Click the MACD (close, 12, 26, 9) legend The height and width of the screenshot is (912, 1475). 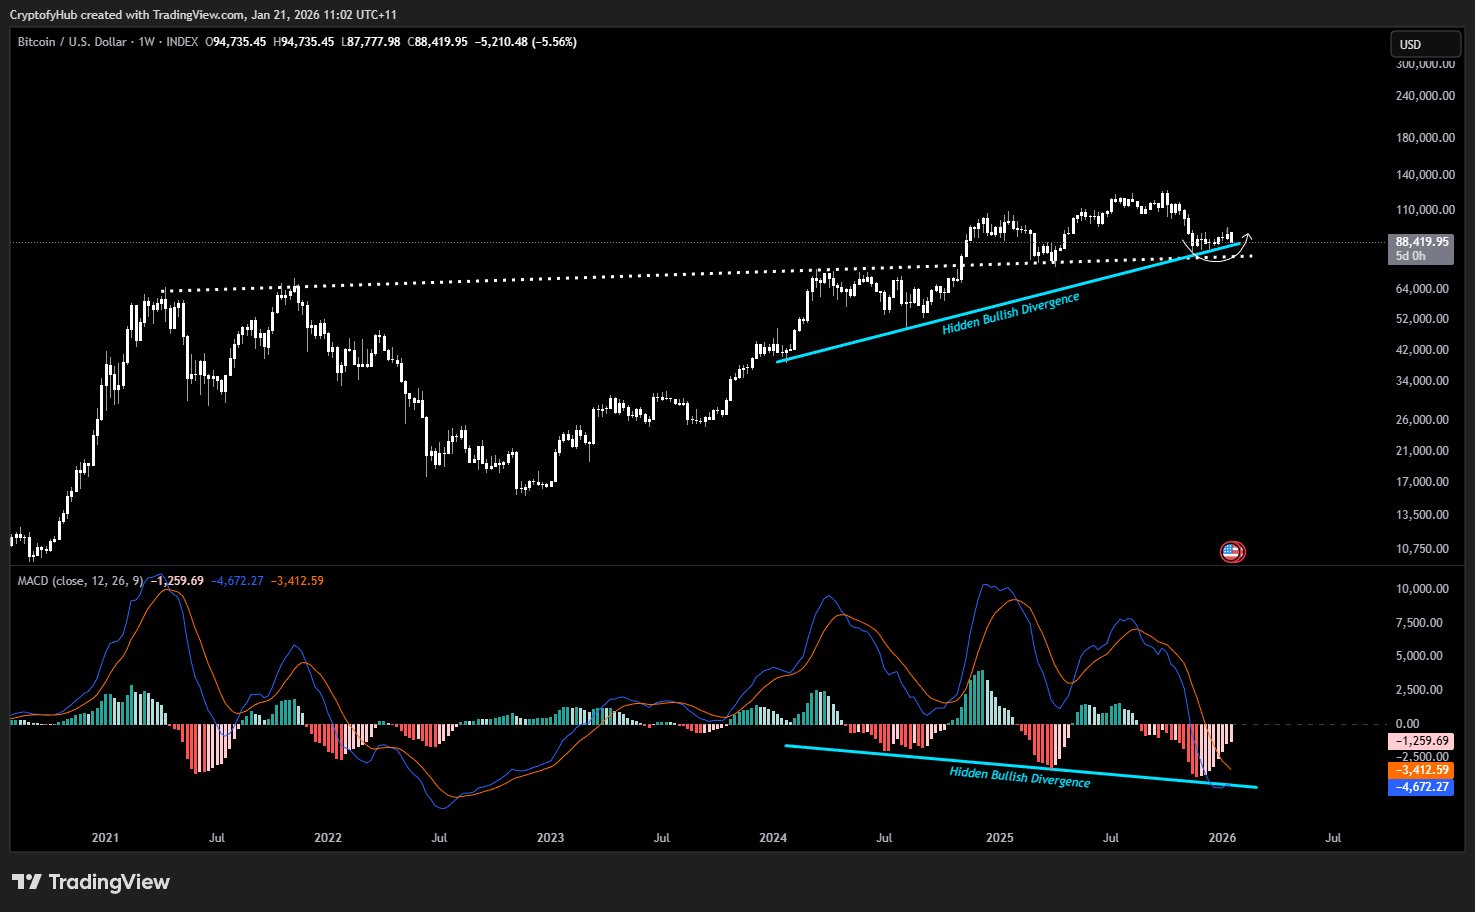click(x=80, y=581)
